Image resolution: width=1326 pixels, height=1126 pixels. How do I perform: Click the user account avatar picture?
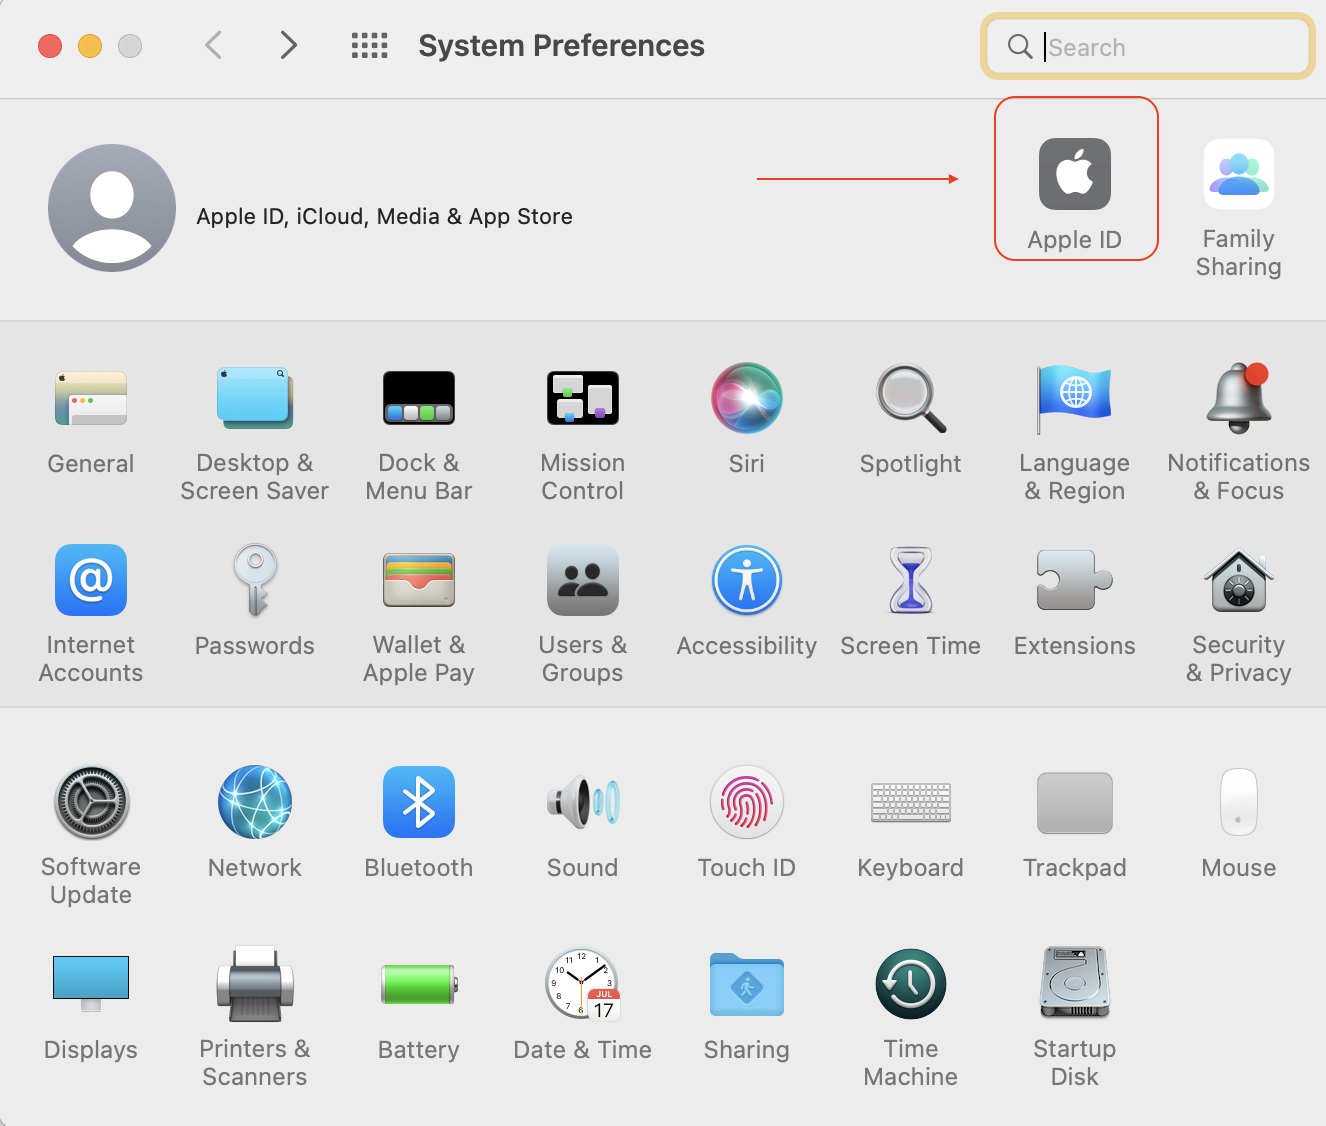(112, 208)
